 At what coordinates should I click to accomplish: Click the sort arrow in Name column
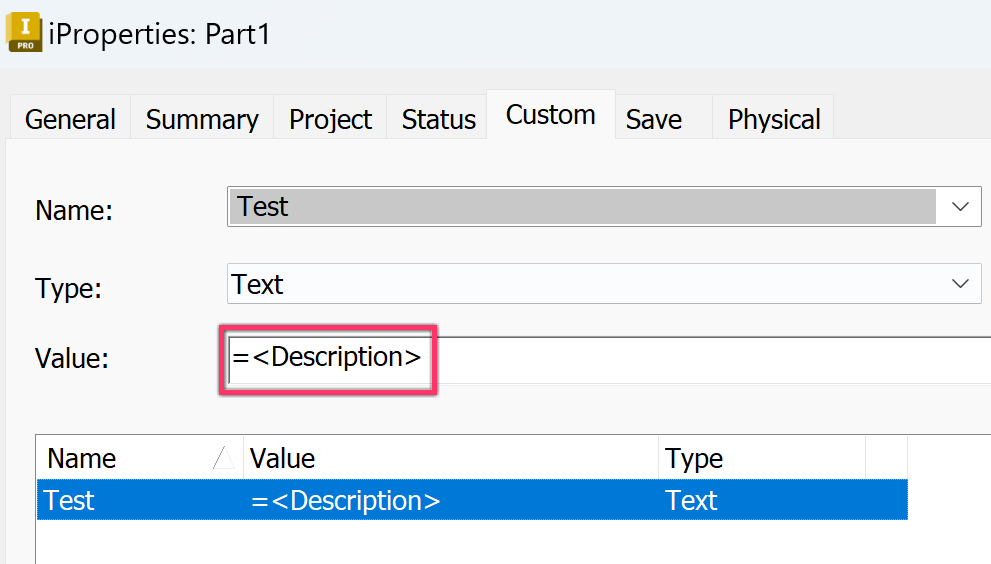point(223,457)
